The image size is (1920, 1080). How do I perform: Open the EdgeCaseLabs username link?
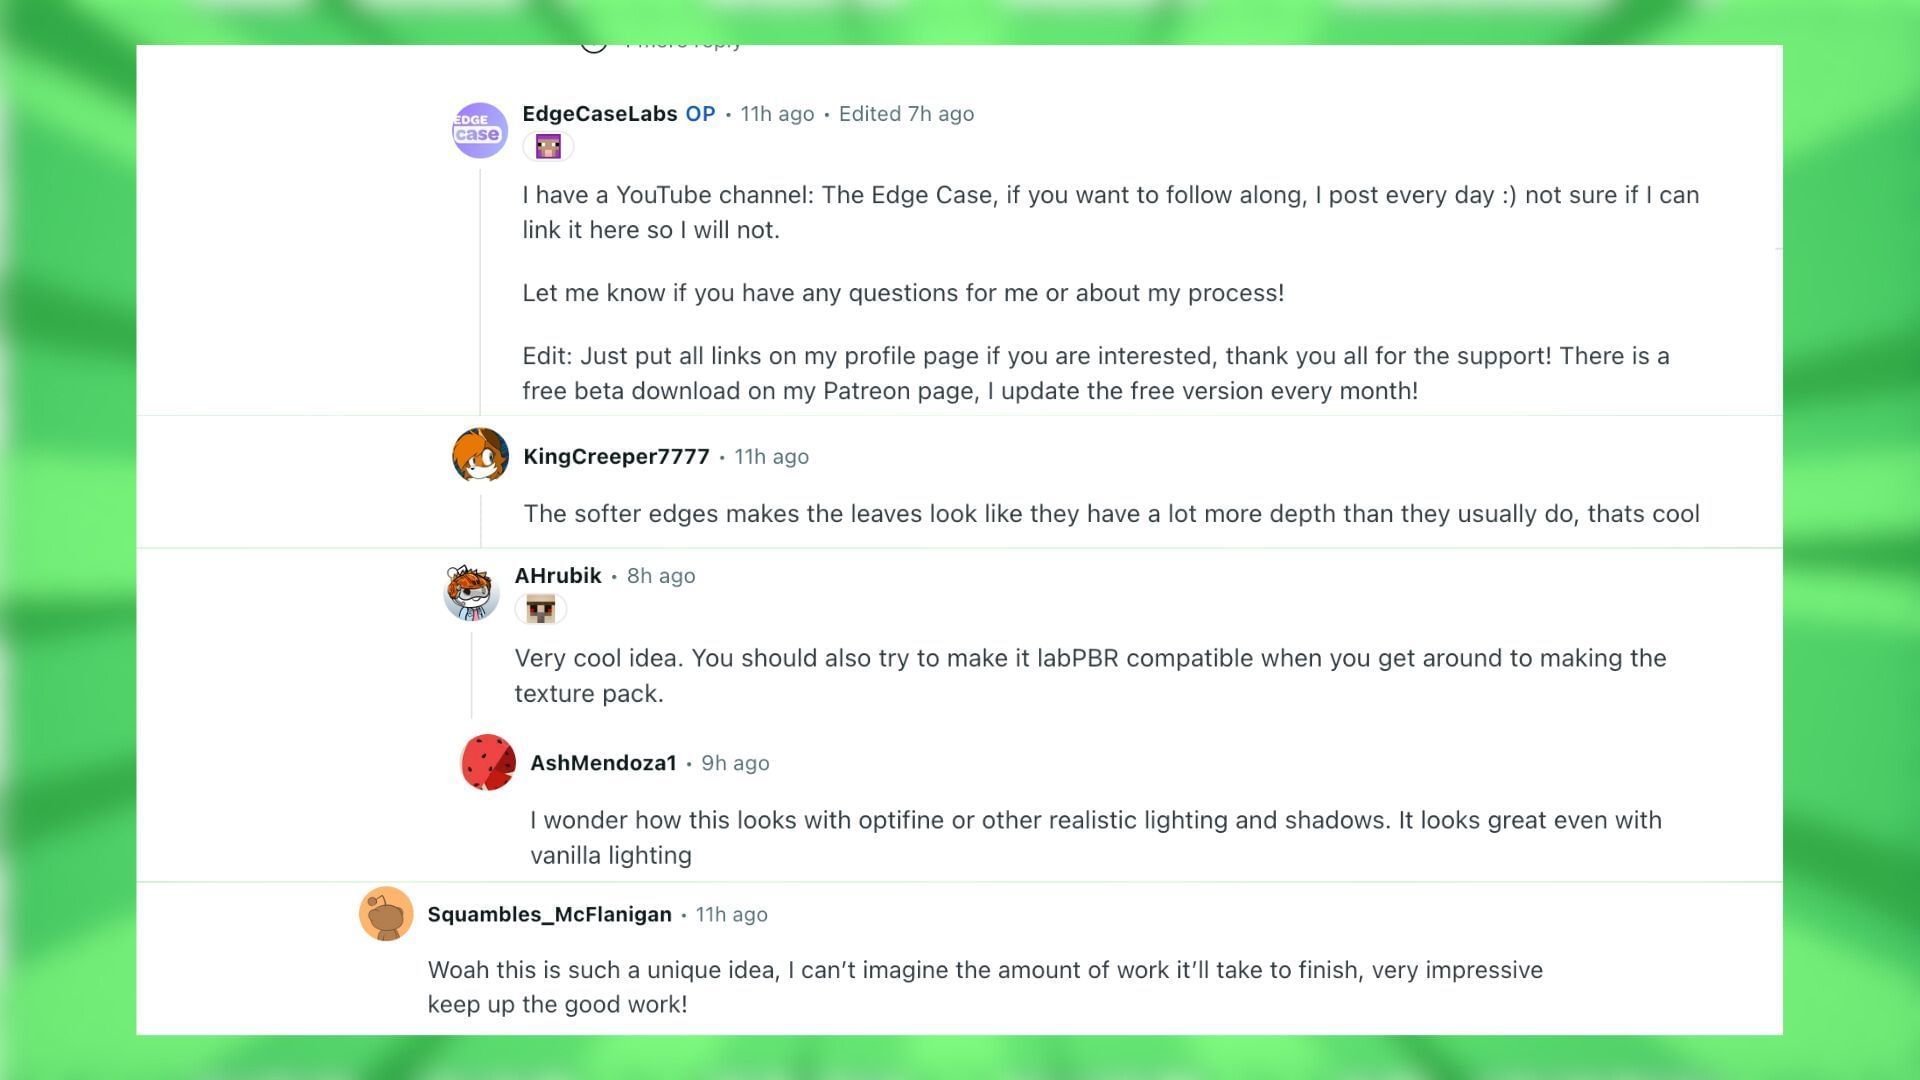coord(599,114)
